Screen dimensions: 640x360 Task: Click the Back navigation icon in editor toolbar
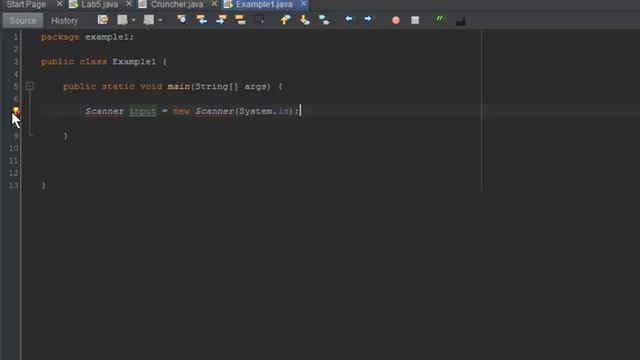(122, 20)
